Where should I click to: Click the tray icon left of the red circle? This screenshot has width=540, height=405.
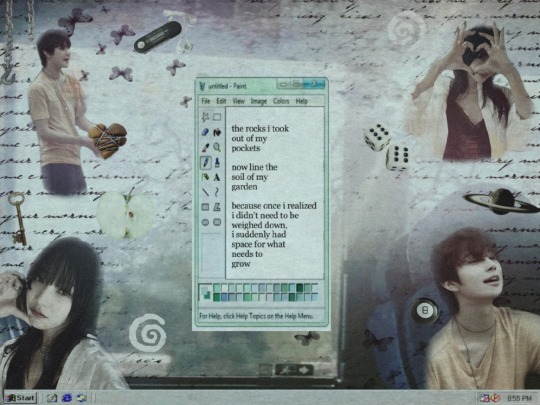pos(485,398)
